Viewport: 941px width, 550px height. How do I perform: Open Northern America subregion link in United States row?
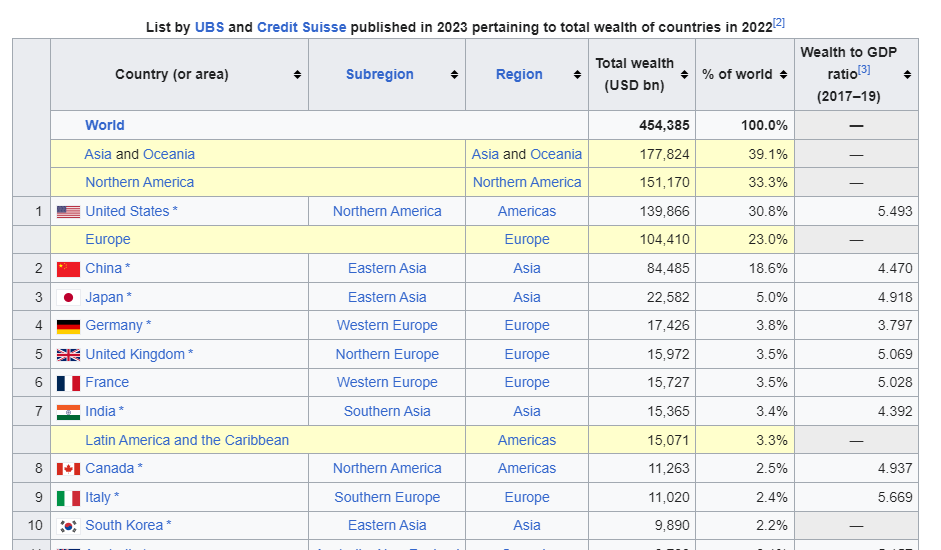[387, 211]
